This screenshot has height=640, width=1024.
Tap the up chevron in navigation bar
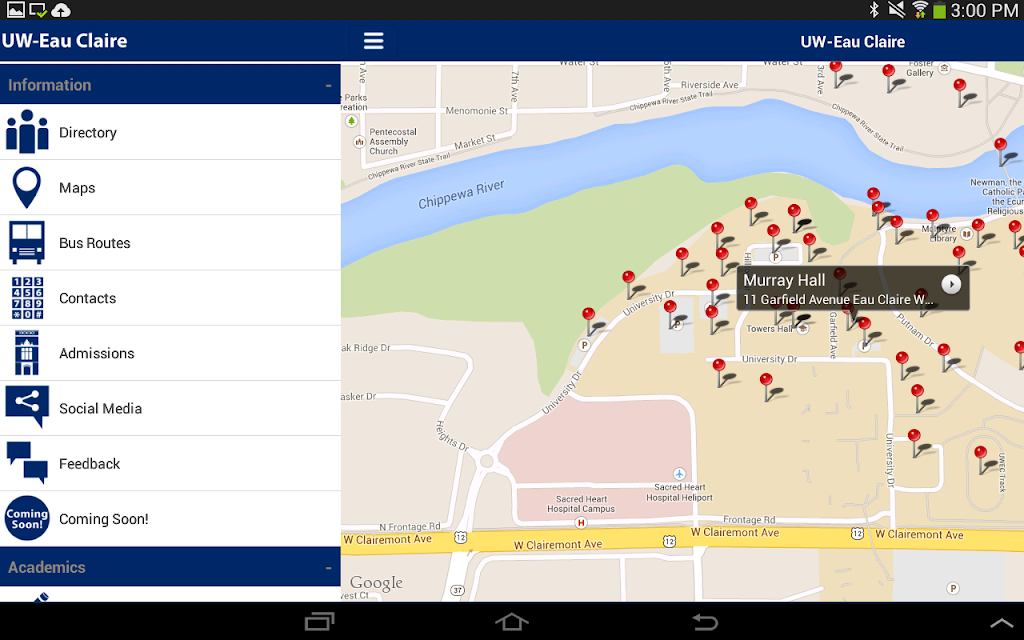pos(1003,623)
